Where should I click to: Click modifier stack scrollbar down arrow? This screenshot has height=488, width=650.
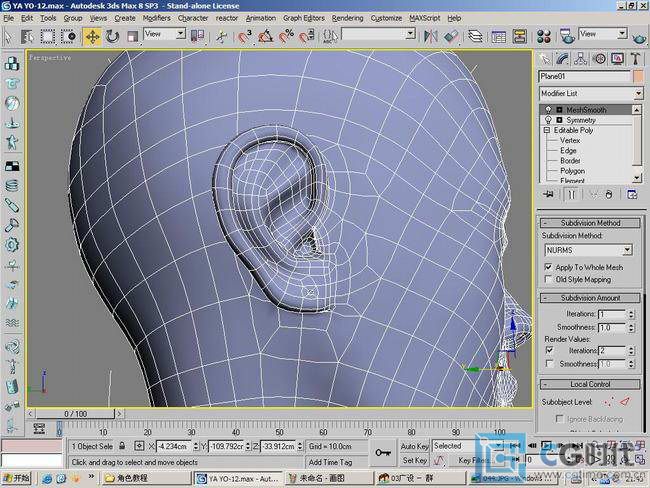point(637,178)
